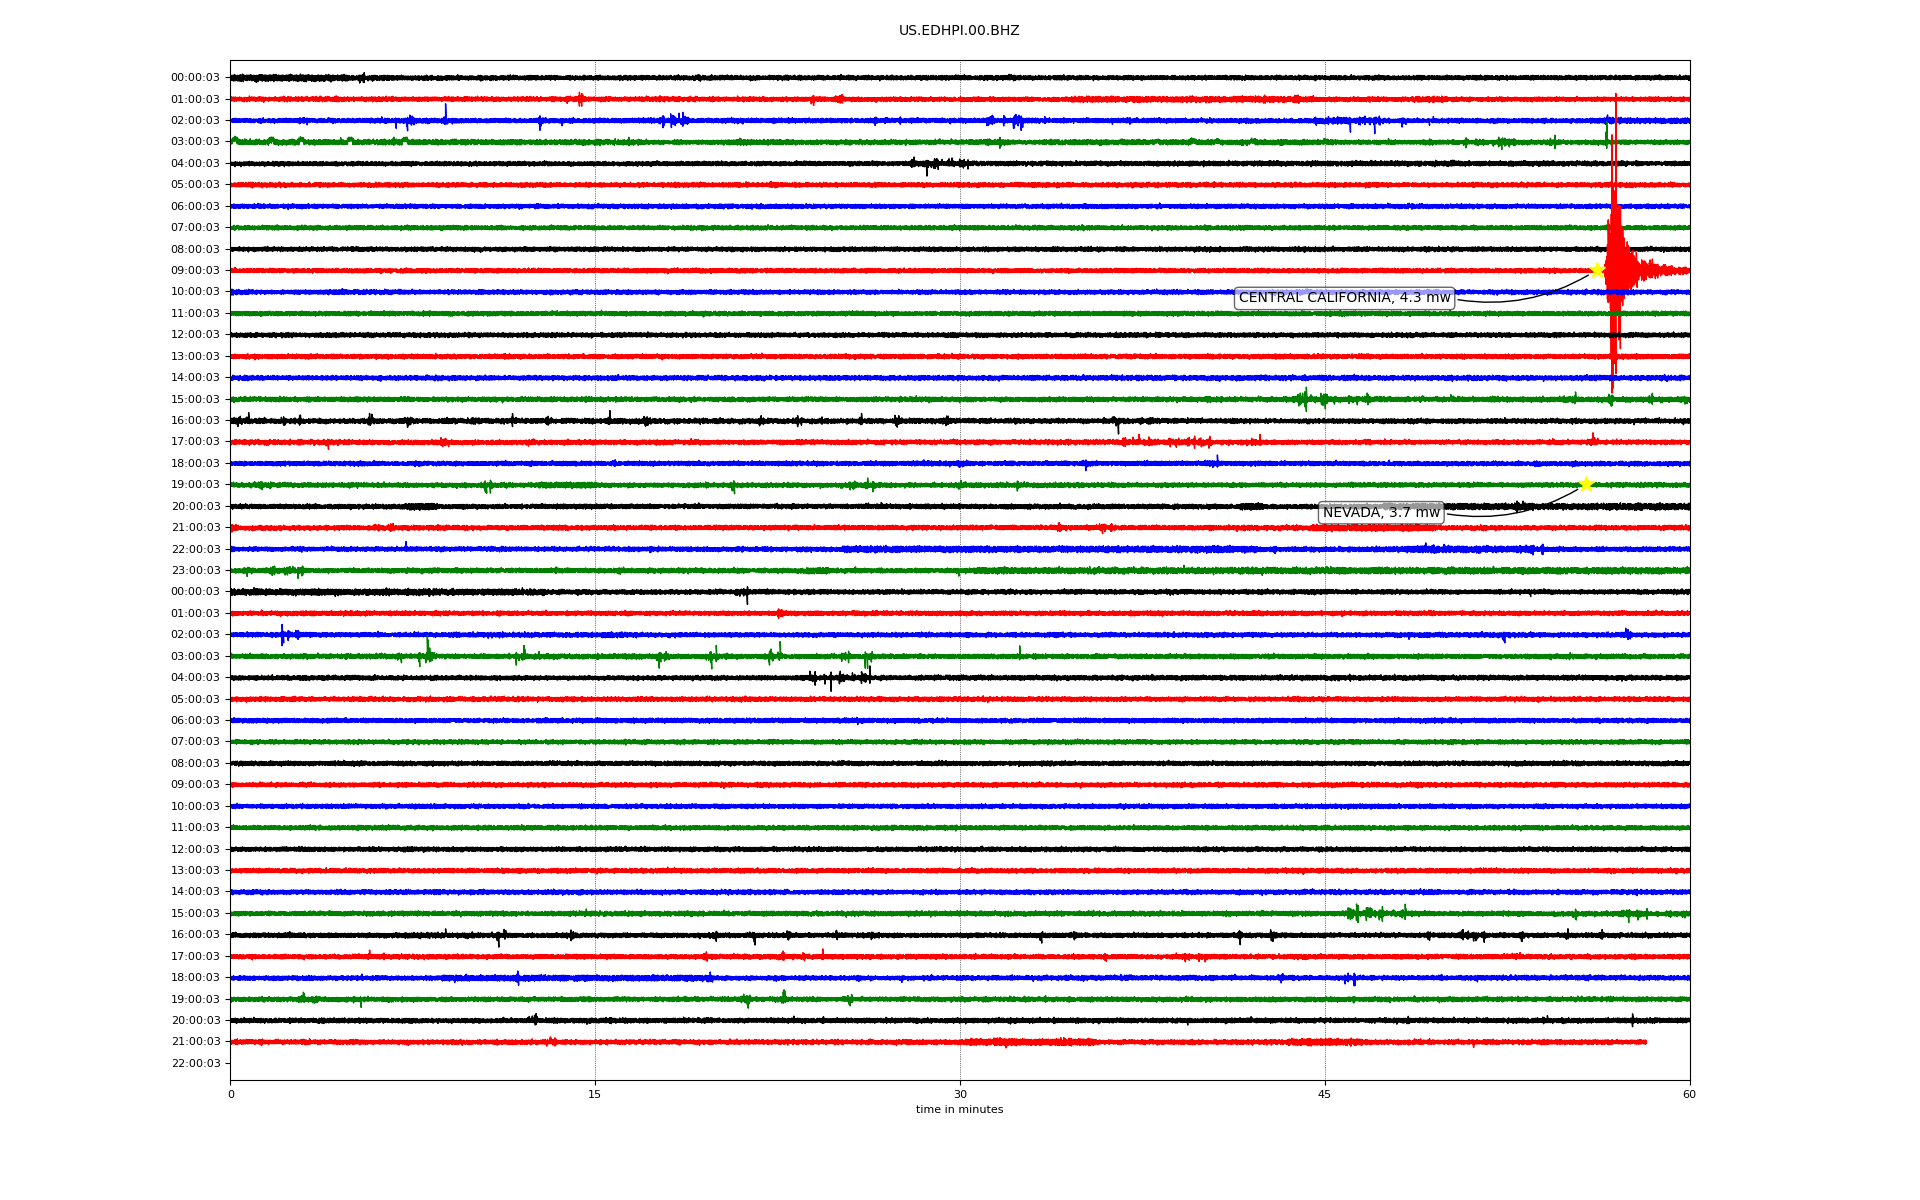This screenshot has height=1200, width=1920.
Task: Click the plot title US.EDHPI.00.BHZ
Action: click(x=959, y=31)
